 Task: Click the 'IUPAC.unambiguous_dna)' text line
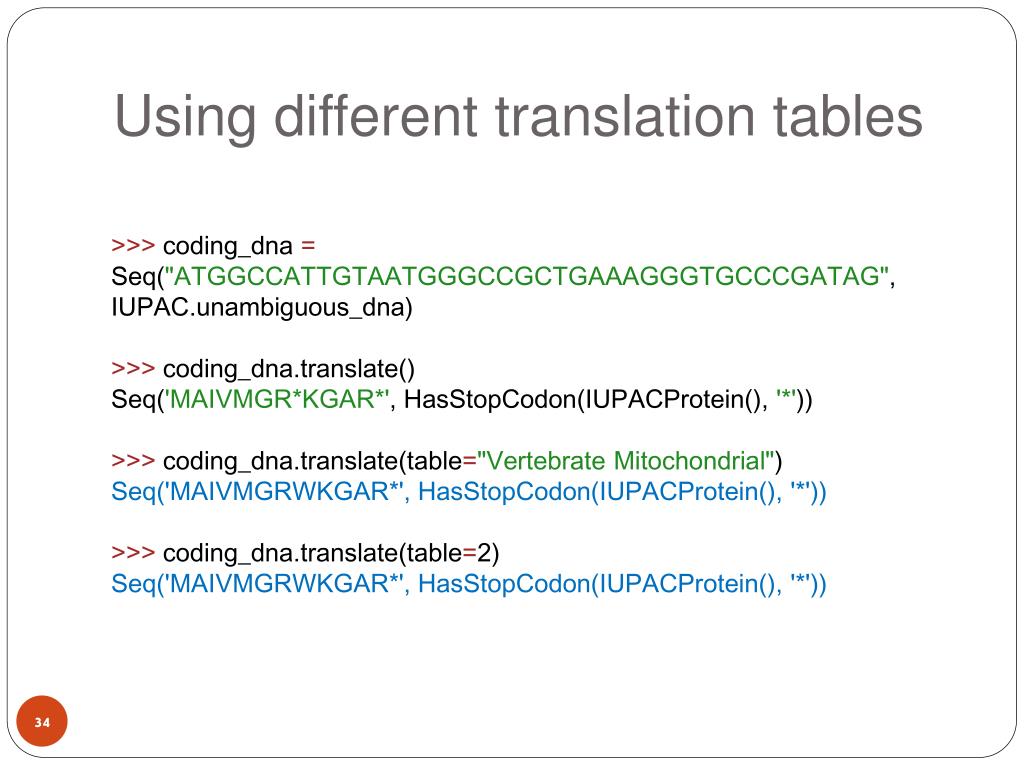coord(262,307)
